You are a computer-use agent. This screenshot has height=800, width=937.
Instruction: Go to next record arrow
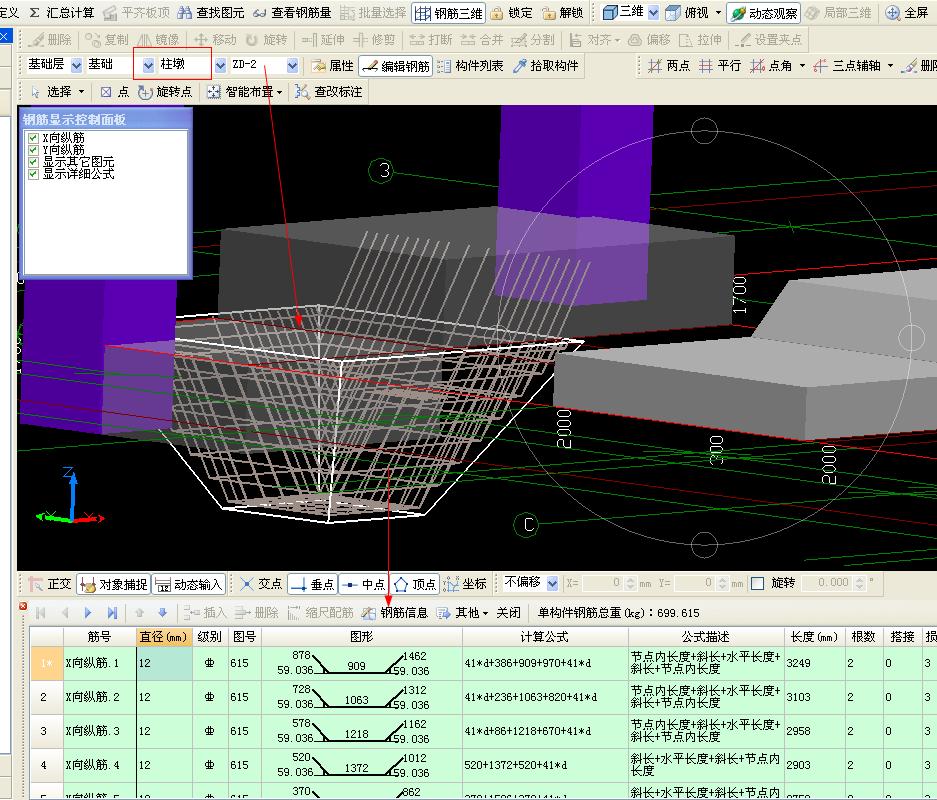(x=88, y=612)
